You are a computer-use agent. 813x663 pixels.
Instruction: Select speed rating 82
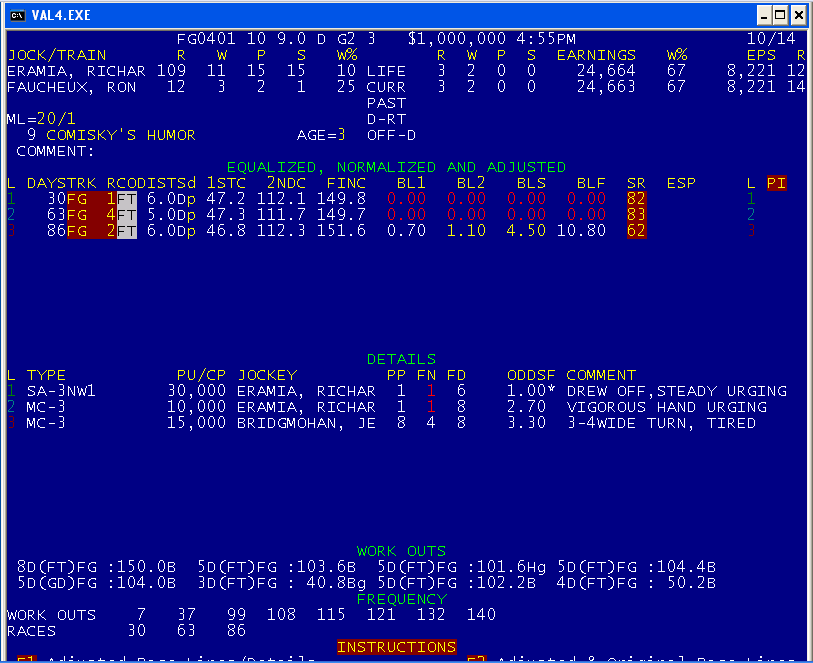pyautogui.click(x=636, y=199)
